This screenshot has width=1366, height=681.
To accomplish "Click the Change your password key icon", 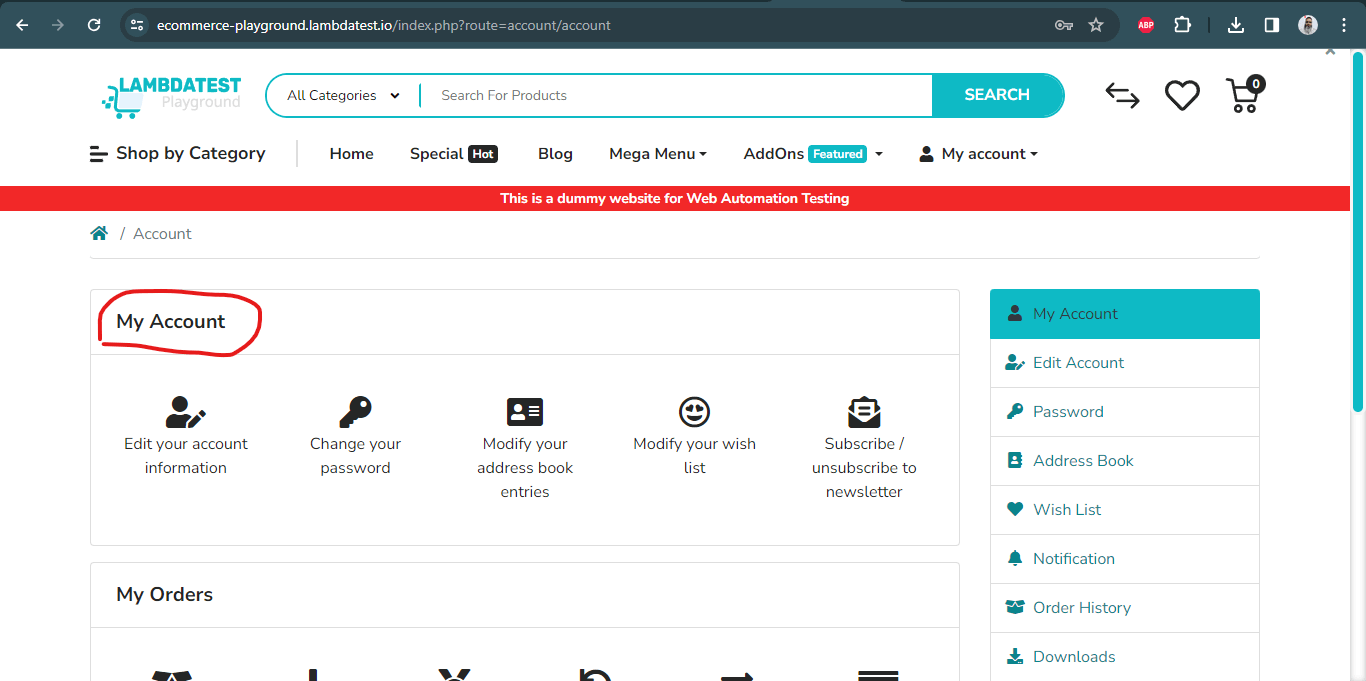I will pyautogui.click(x=355, y=411).
